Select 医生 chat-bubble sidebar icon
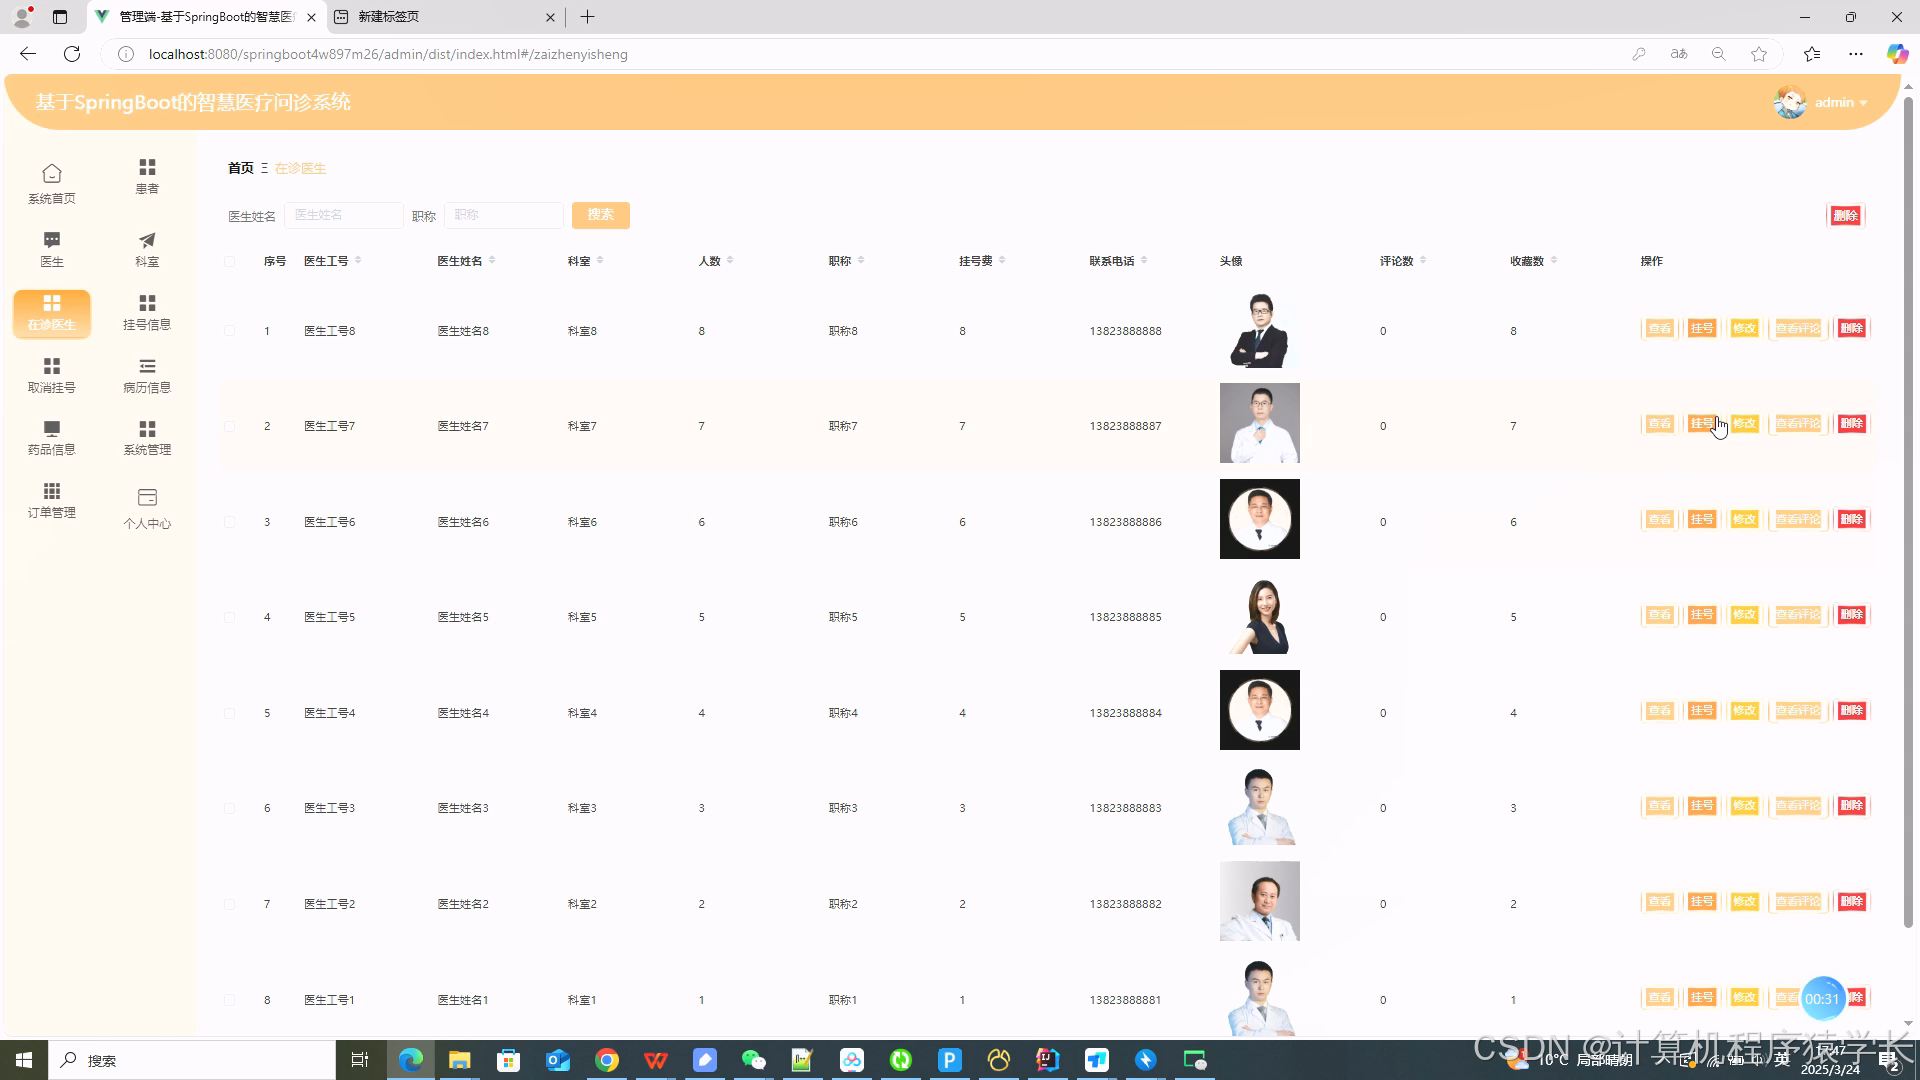The width and height of the screenshot is (1920, 1080). [52, 240]
